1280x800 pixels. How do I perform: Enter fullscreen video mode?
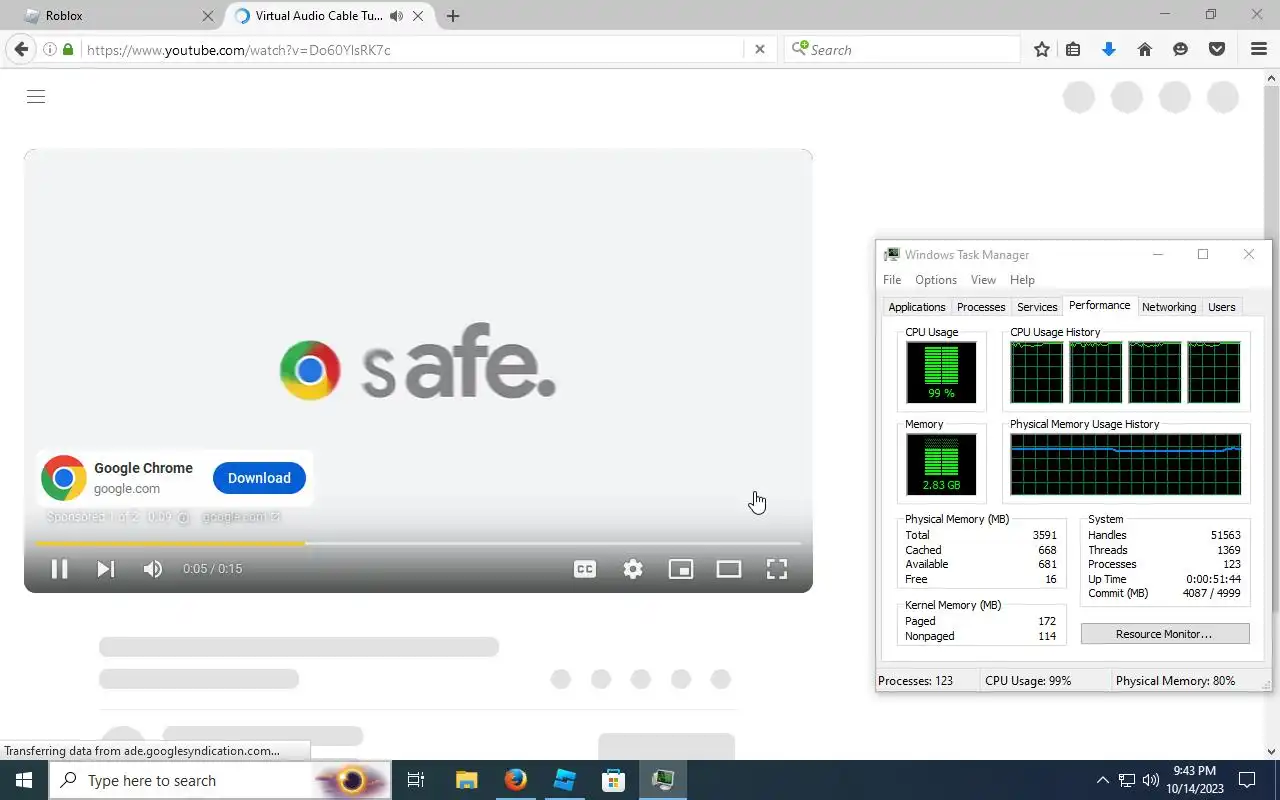[x=777, y=569]
